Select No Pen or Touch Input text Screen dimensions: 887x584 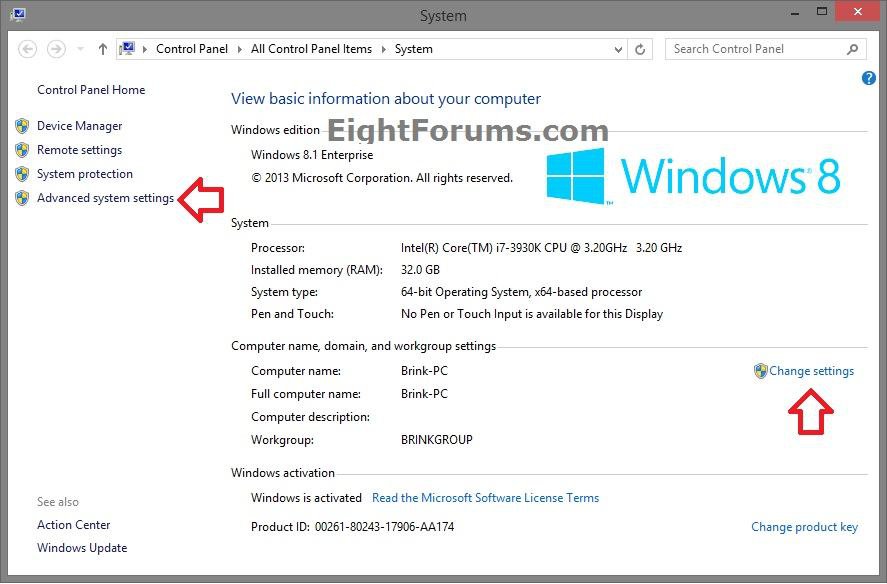[532, 314]
